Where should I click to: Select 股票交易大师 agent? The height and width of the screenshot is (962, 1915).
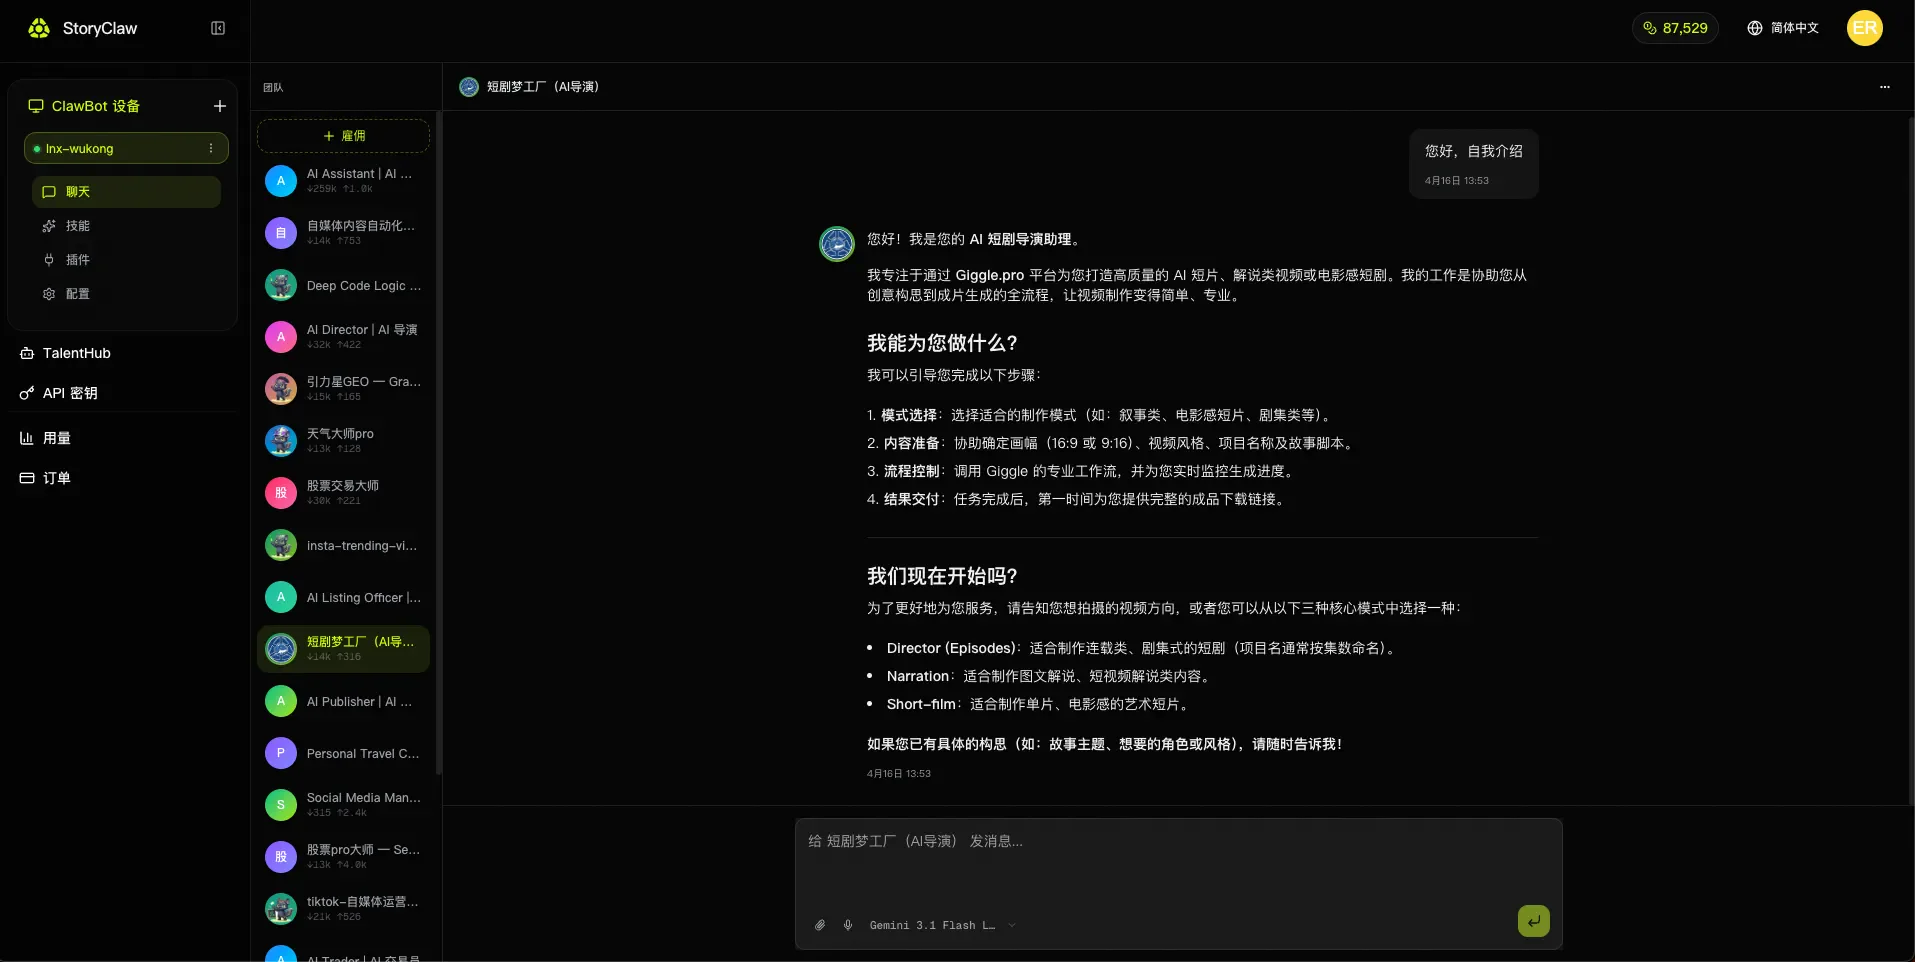click(x=344, y=493)
